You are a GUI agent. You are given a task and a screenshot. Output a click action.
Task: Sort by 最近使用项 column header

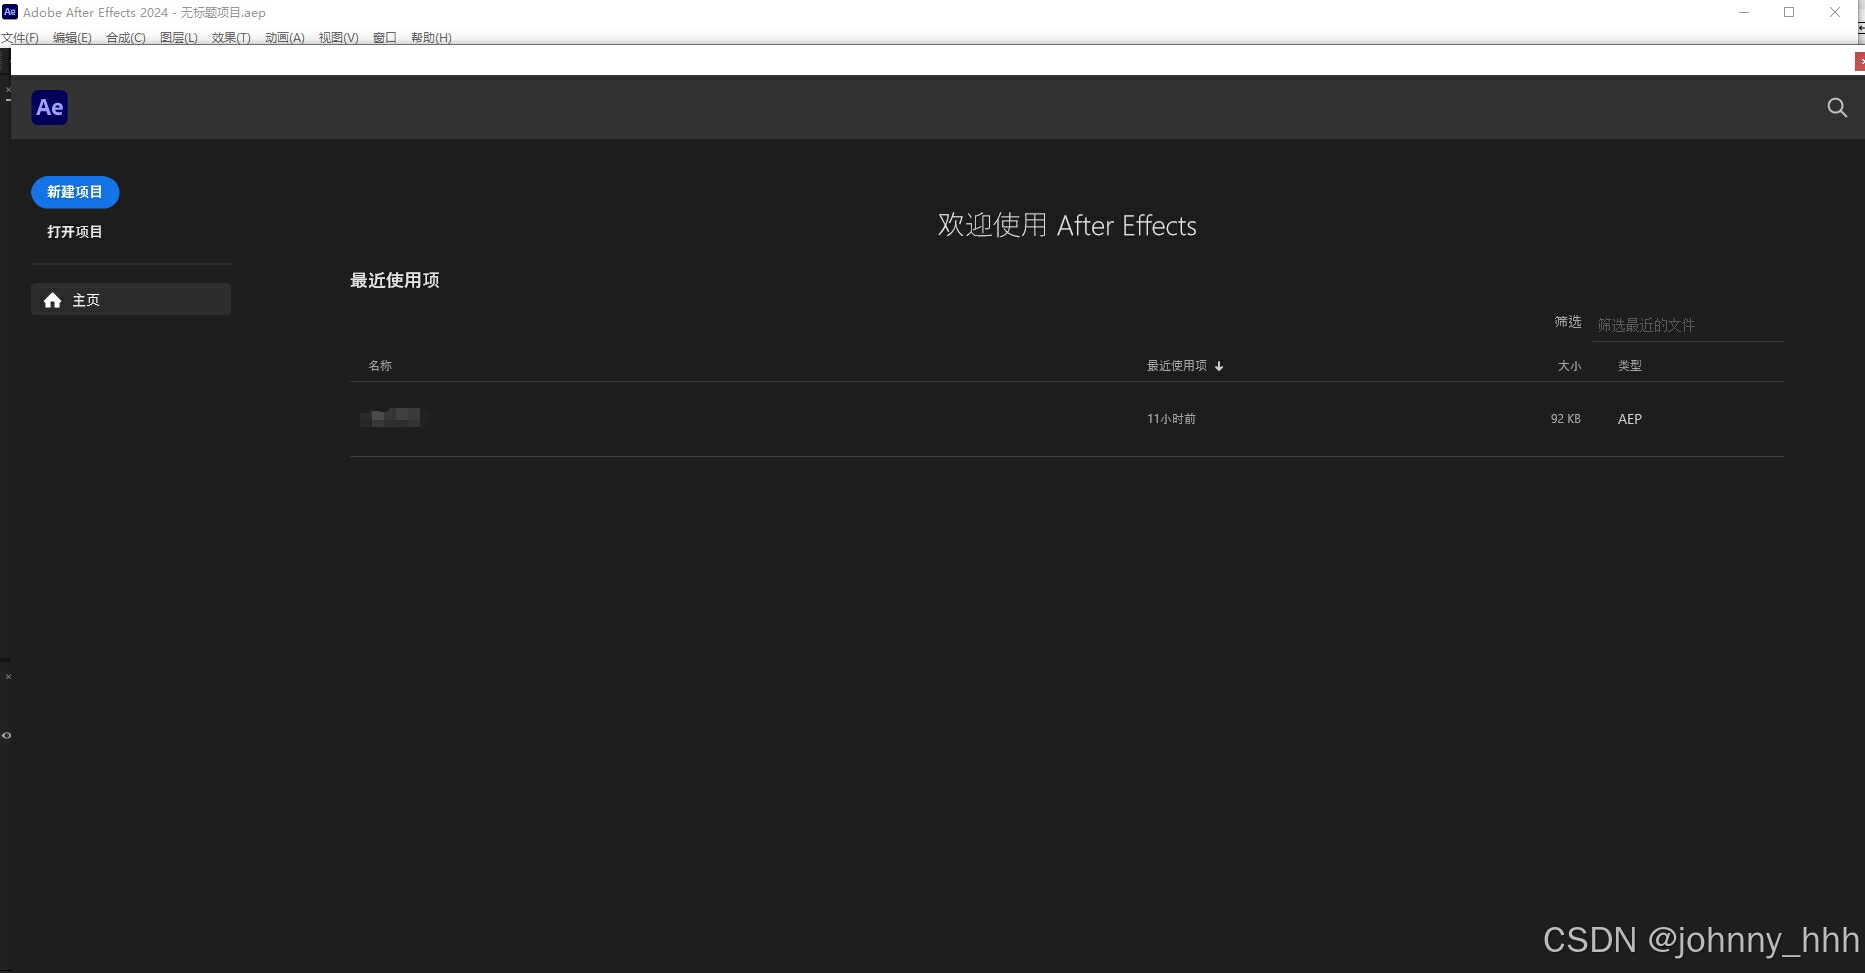[1177, 366]
